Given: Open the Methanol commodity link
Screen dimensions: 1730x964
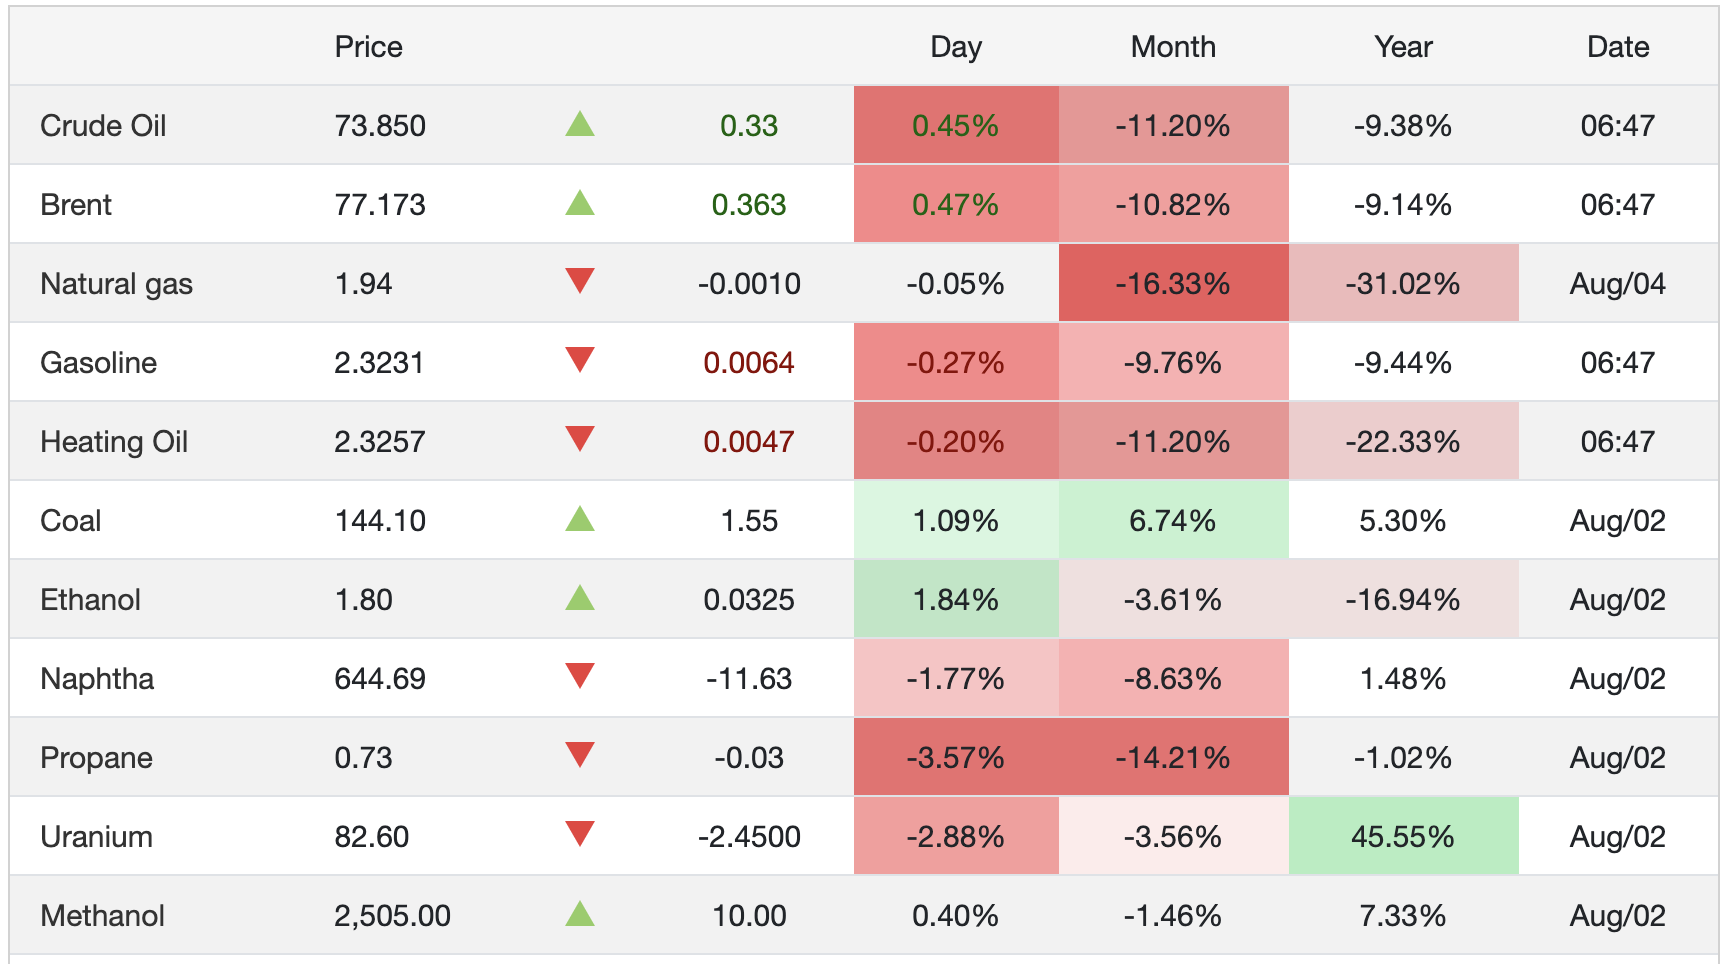Looking at the screenshot, I should 102,916.
